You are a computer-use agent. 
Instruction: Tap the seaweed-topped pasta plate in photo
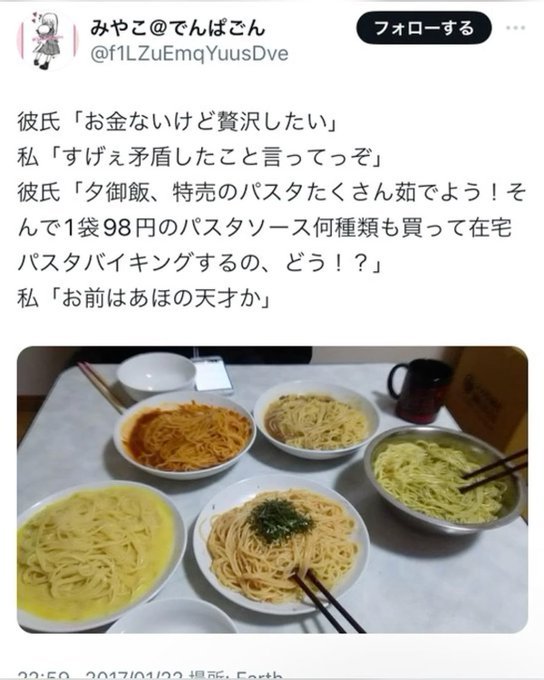click(281, 543)
